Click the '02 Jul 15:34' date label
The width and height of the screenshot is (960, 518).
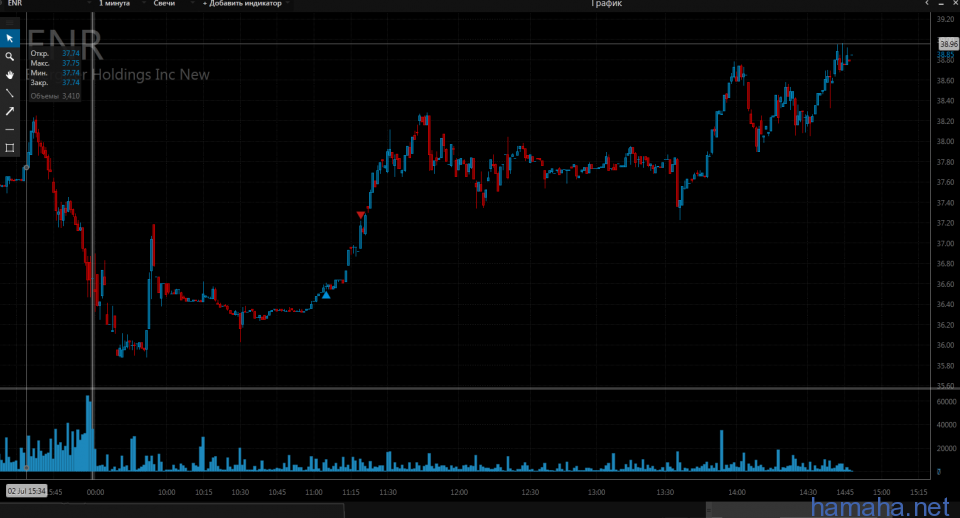click(x=26, y=490)
